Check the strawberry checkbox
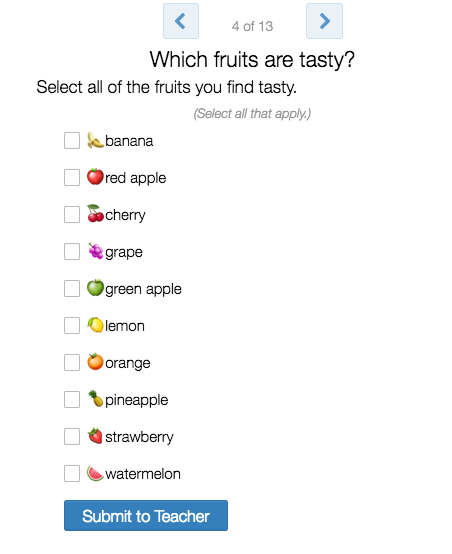 [72, 436]
